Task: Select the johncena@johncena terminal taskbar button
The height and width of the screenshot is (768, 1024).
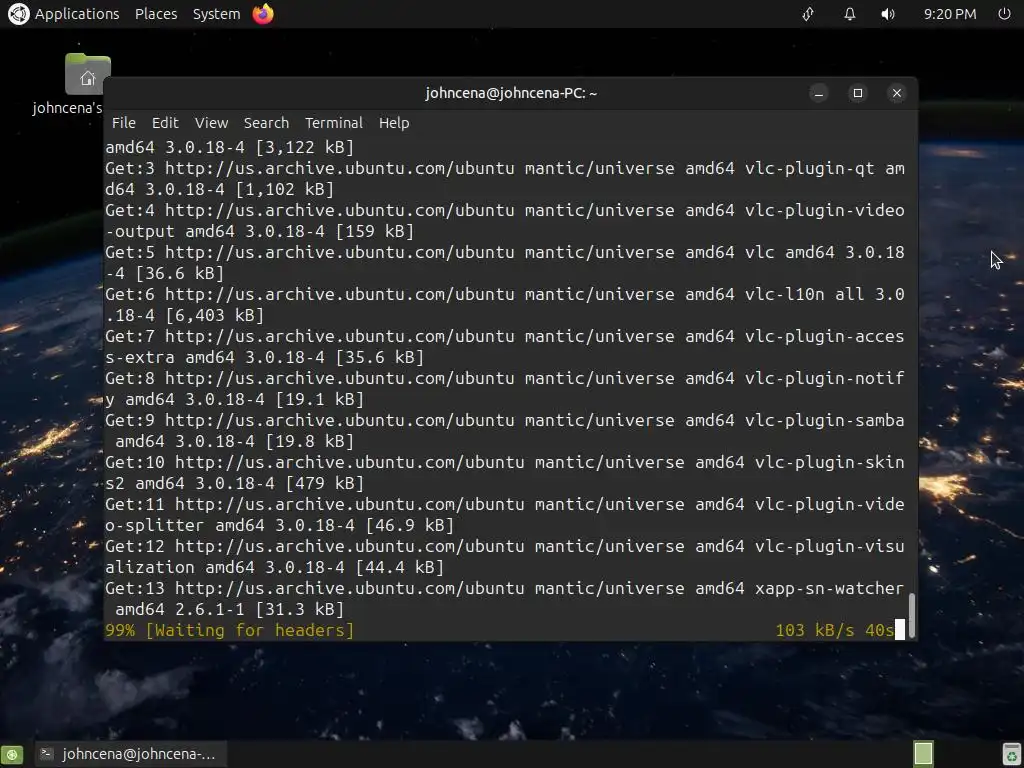Action: [x=130, y=754]
